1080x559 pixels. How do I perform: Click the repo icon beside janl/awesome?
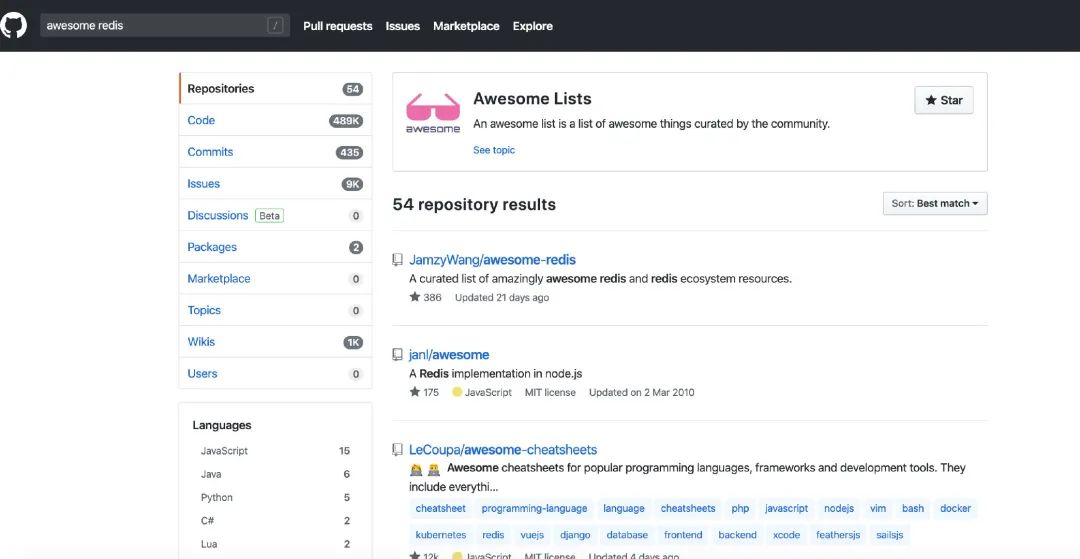(x=397, y=355)
